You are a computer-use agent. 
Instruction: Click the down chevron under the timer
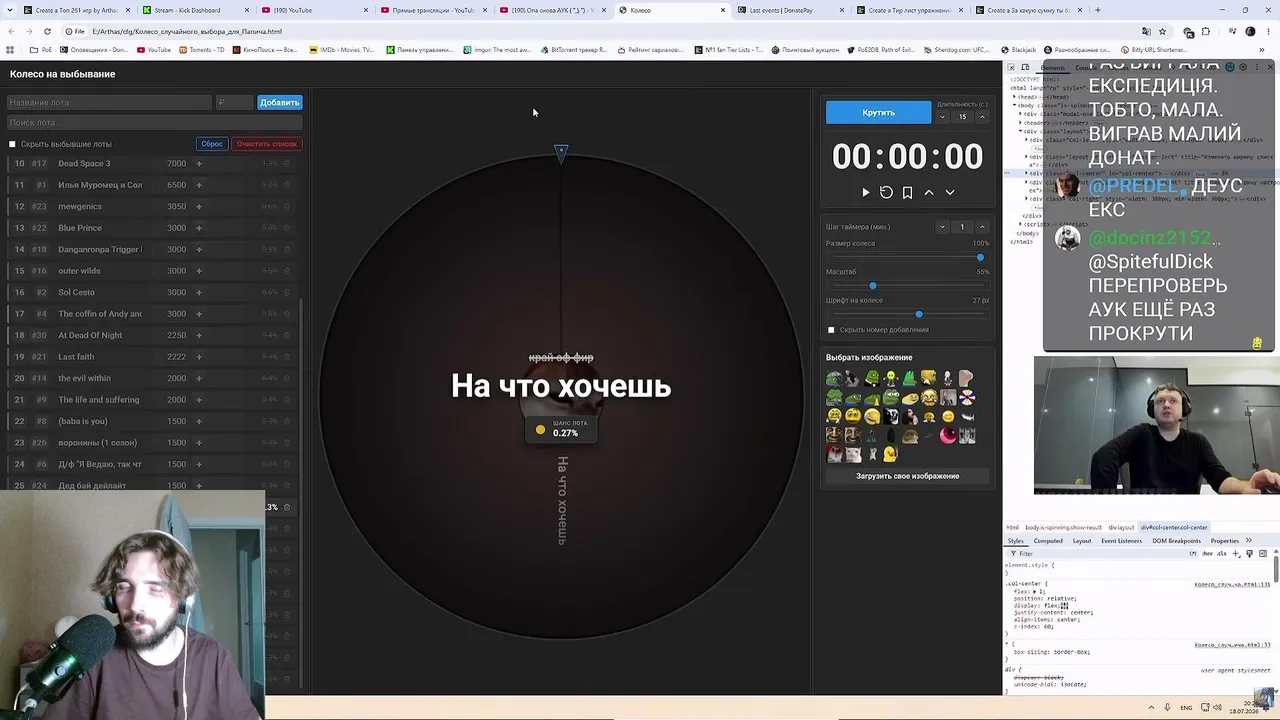[950, 192]
